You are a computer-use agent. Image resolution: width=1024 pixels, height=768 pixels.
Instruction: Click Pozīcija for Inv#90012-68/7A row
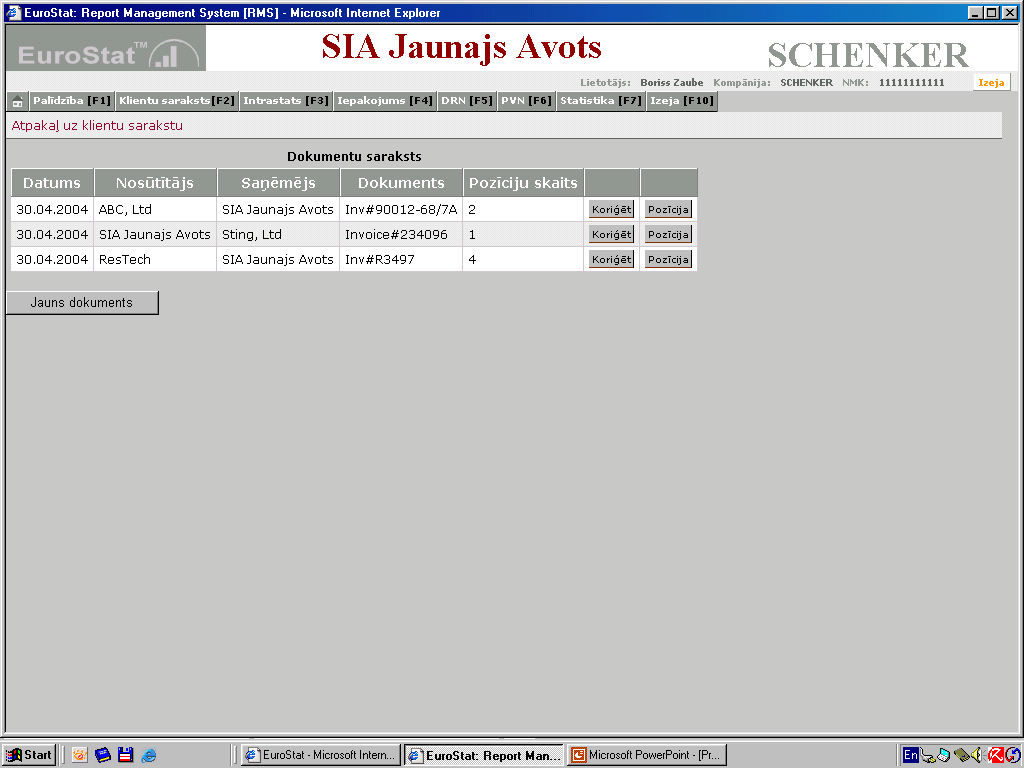[668, 210]
